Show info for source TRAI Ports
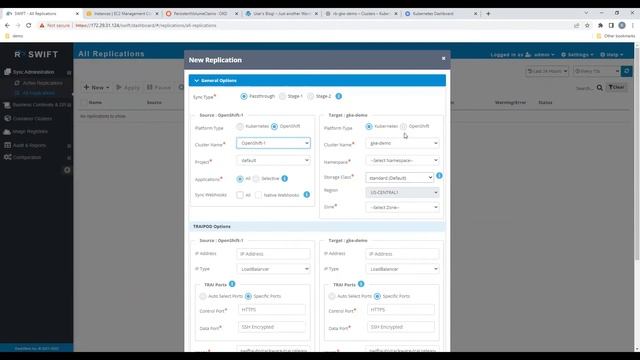 [232, 284]
